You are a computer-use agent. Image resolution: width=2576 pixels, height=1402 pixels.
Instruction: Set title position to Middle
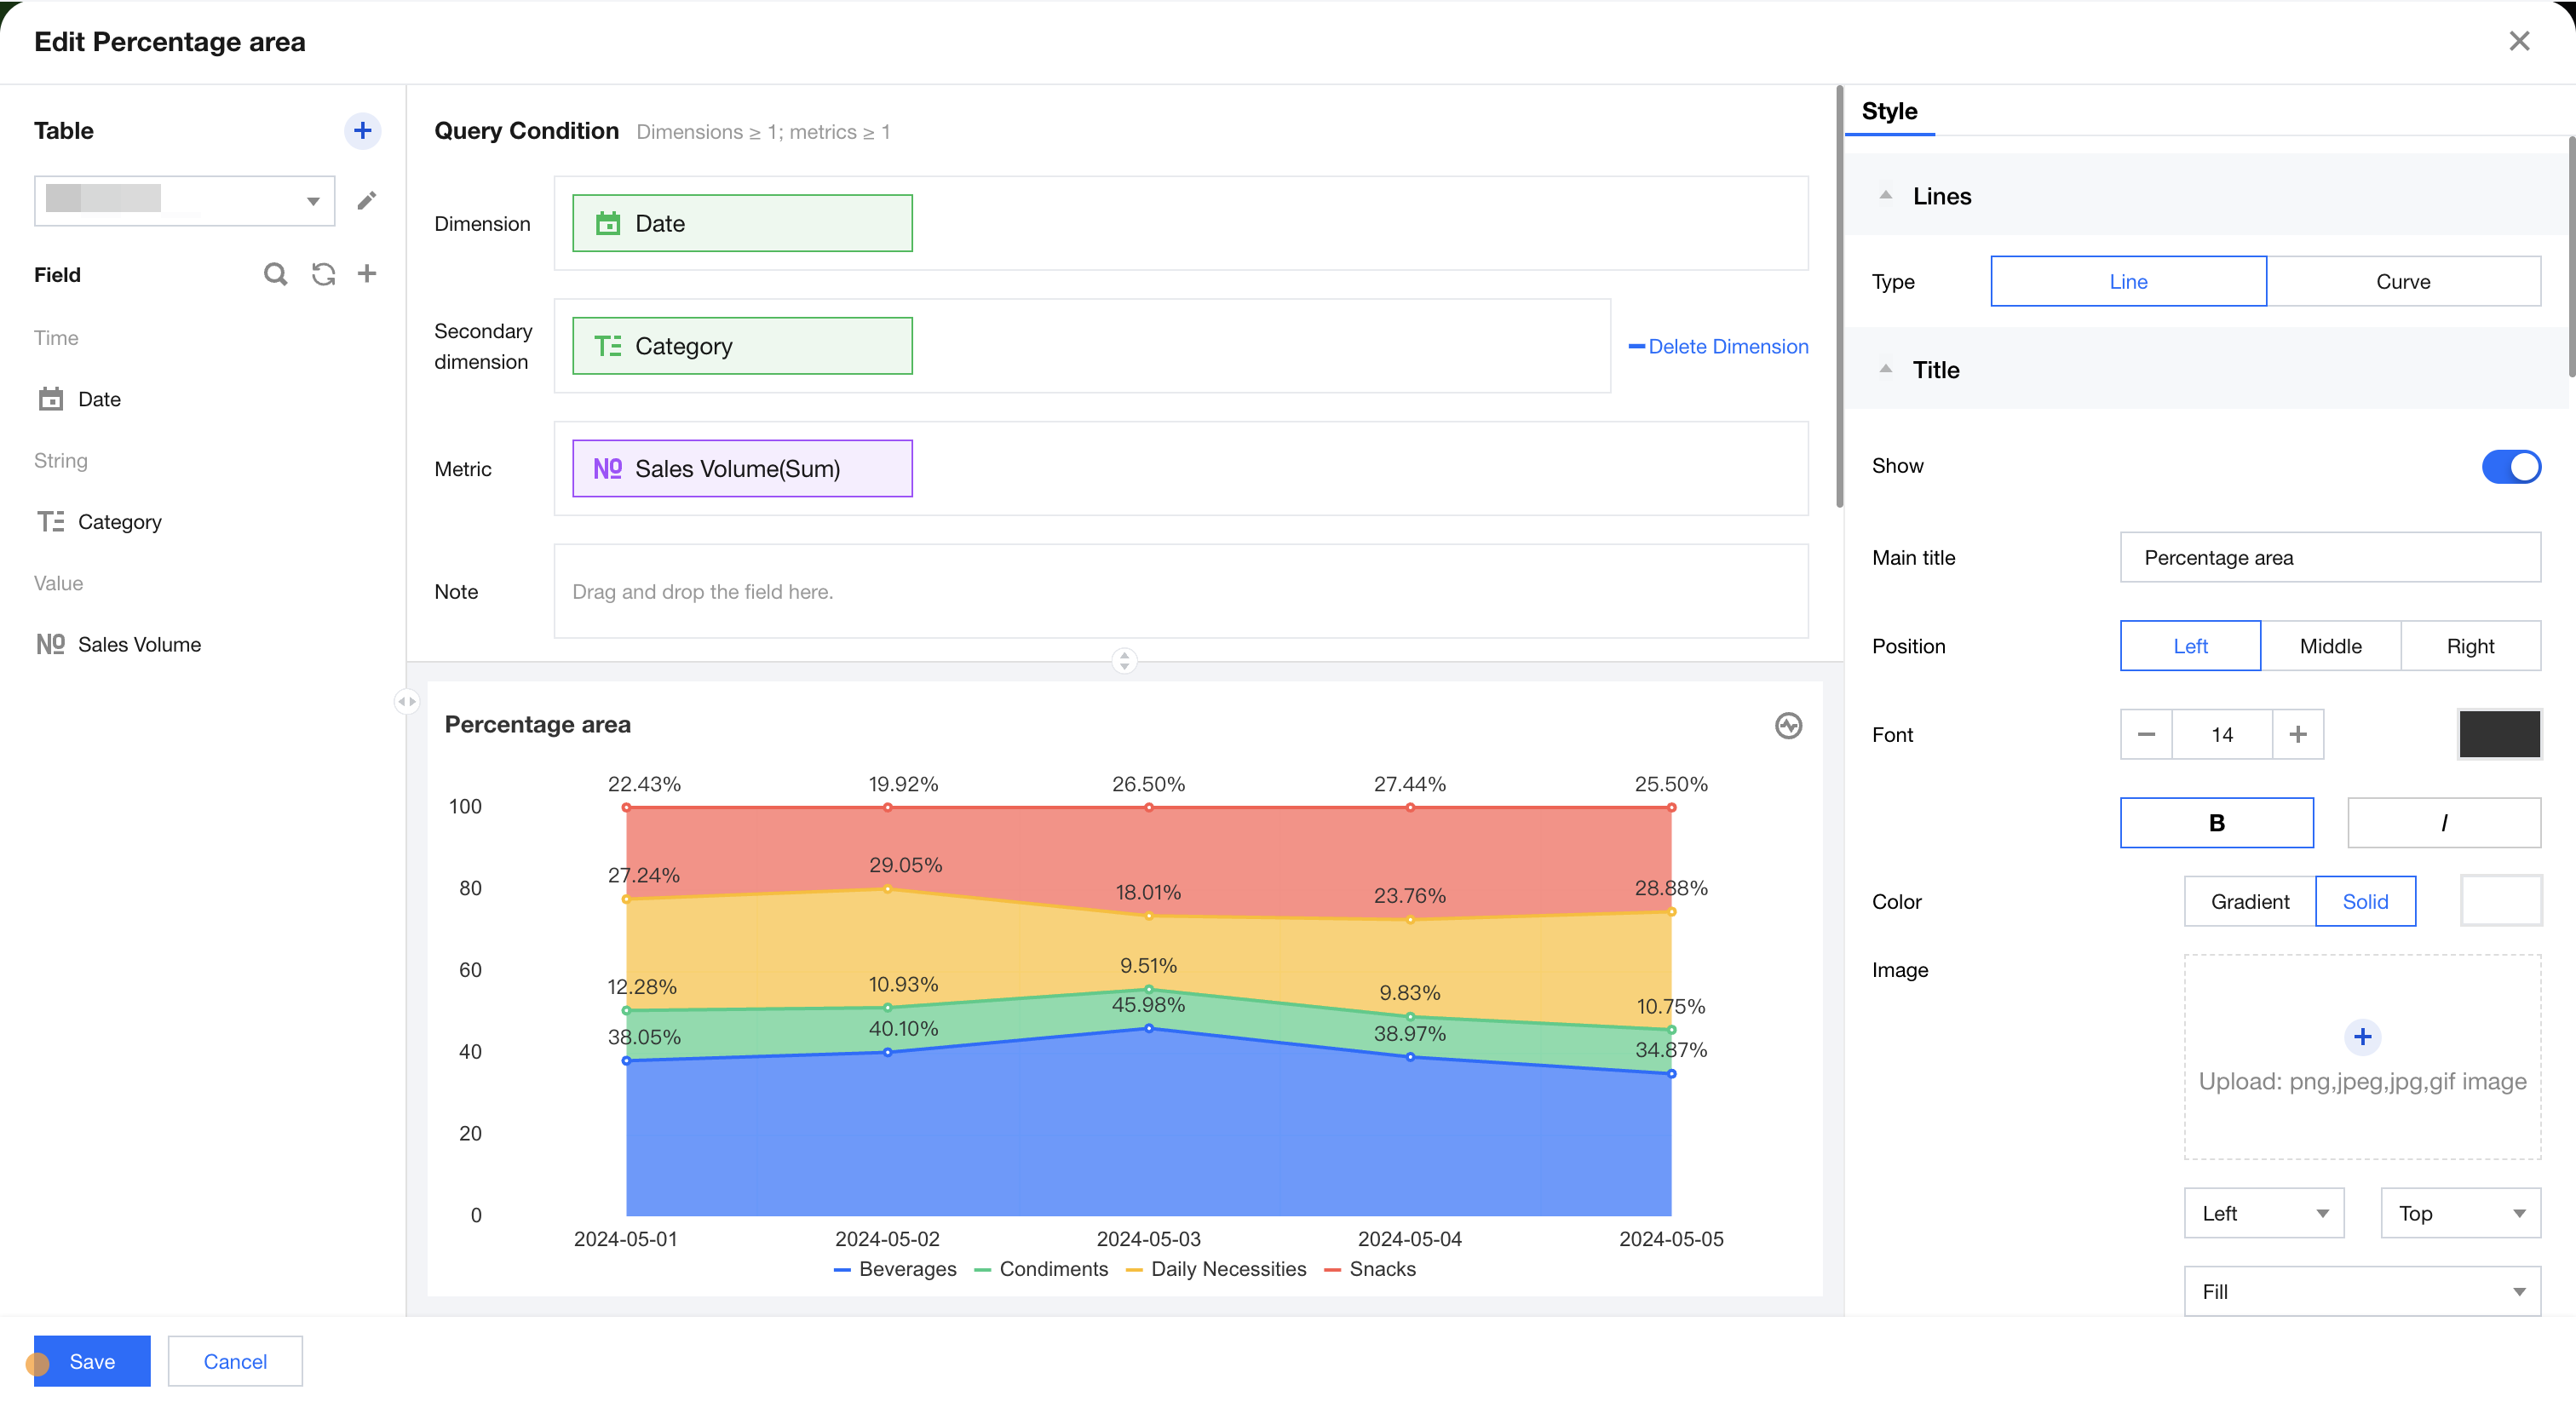pyautogui.click(x=2330, y=646)
